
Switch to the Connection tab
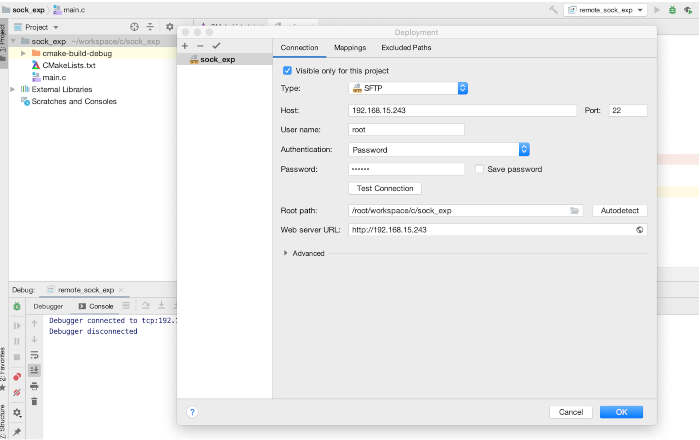(299, 47)
